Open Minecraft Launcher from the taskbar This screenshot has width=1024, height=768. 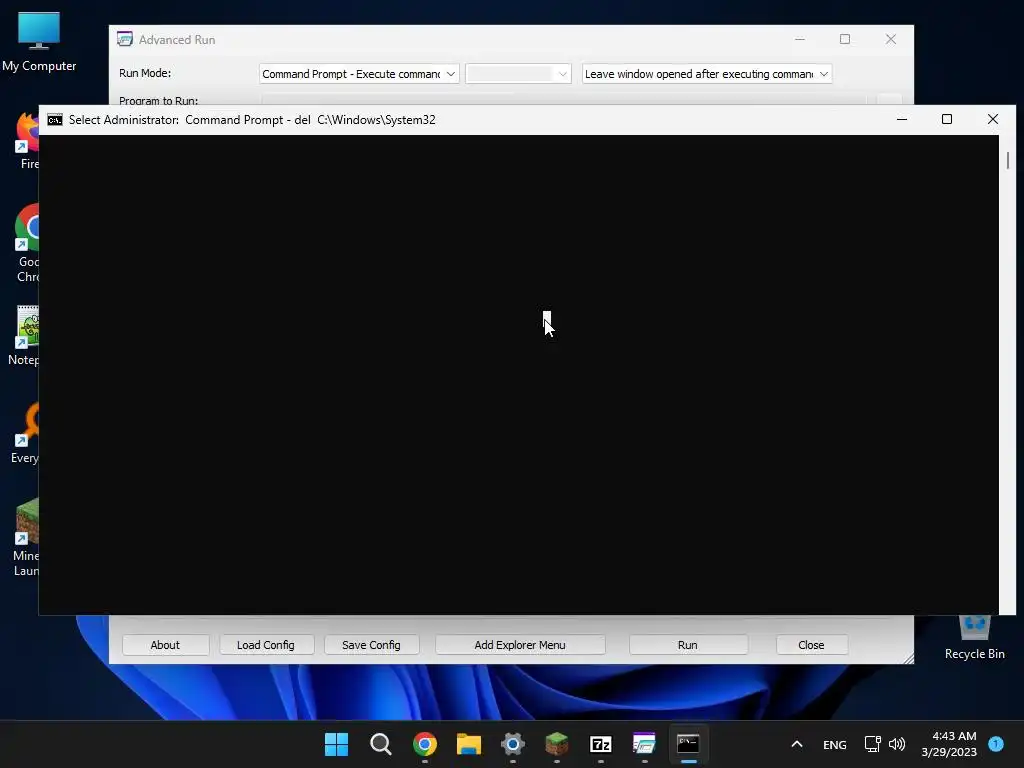[556, 744]
